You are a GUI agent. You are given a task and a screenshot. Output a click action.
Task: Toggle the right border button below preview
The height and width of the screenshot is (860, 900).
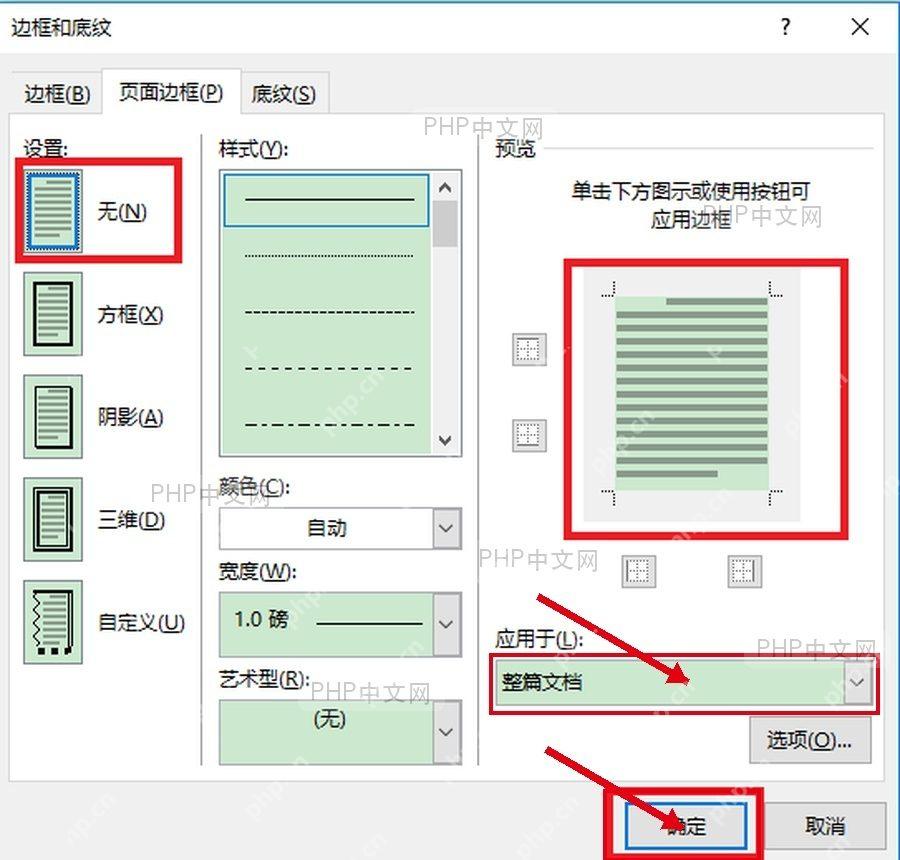pyautogui.click(x=744, y=571)
